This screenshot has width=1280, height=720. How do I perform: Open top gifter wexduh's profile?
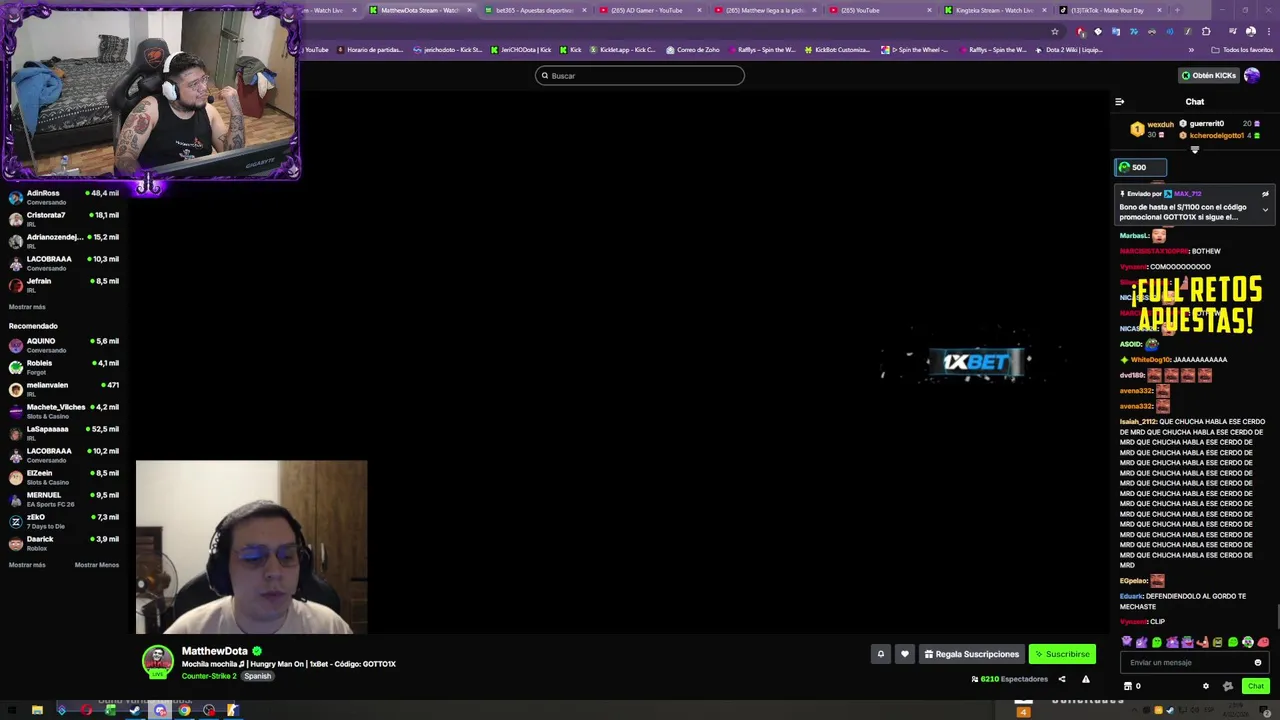click(x=1160, y=125)
